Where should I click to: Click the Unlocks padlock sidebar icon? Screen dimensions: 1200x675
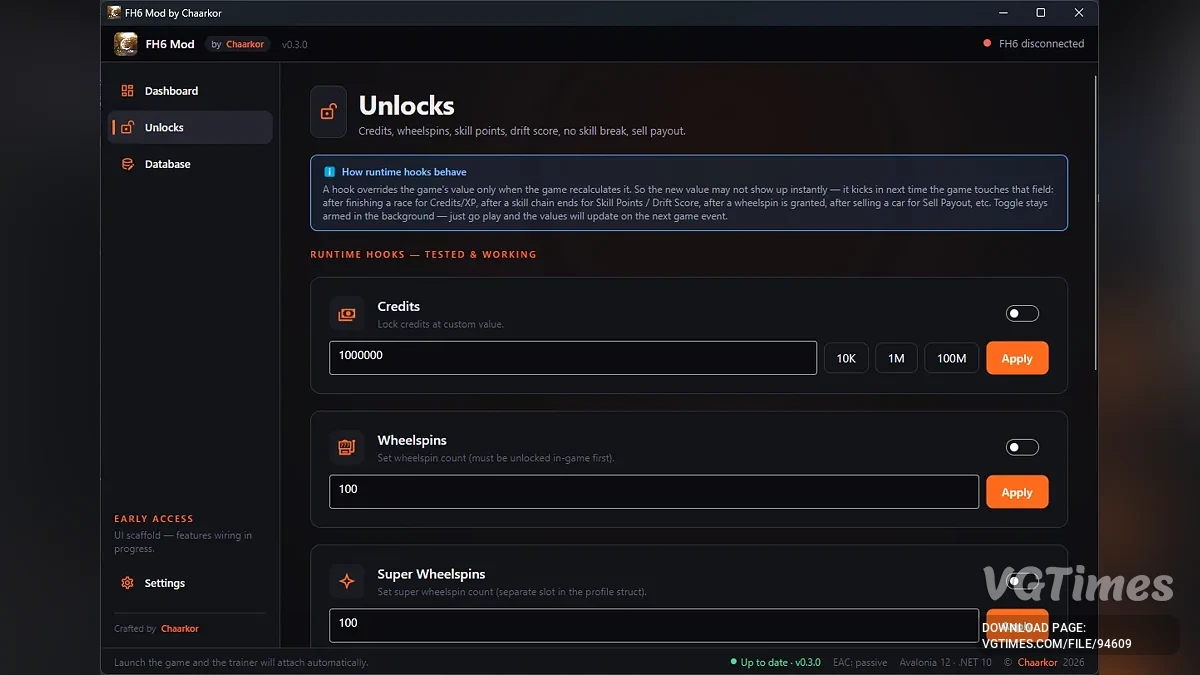coord(127,127)
